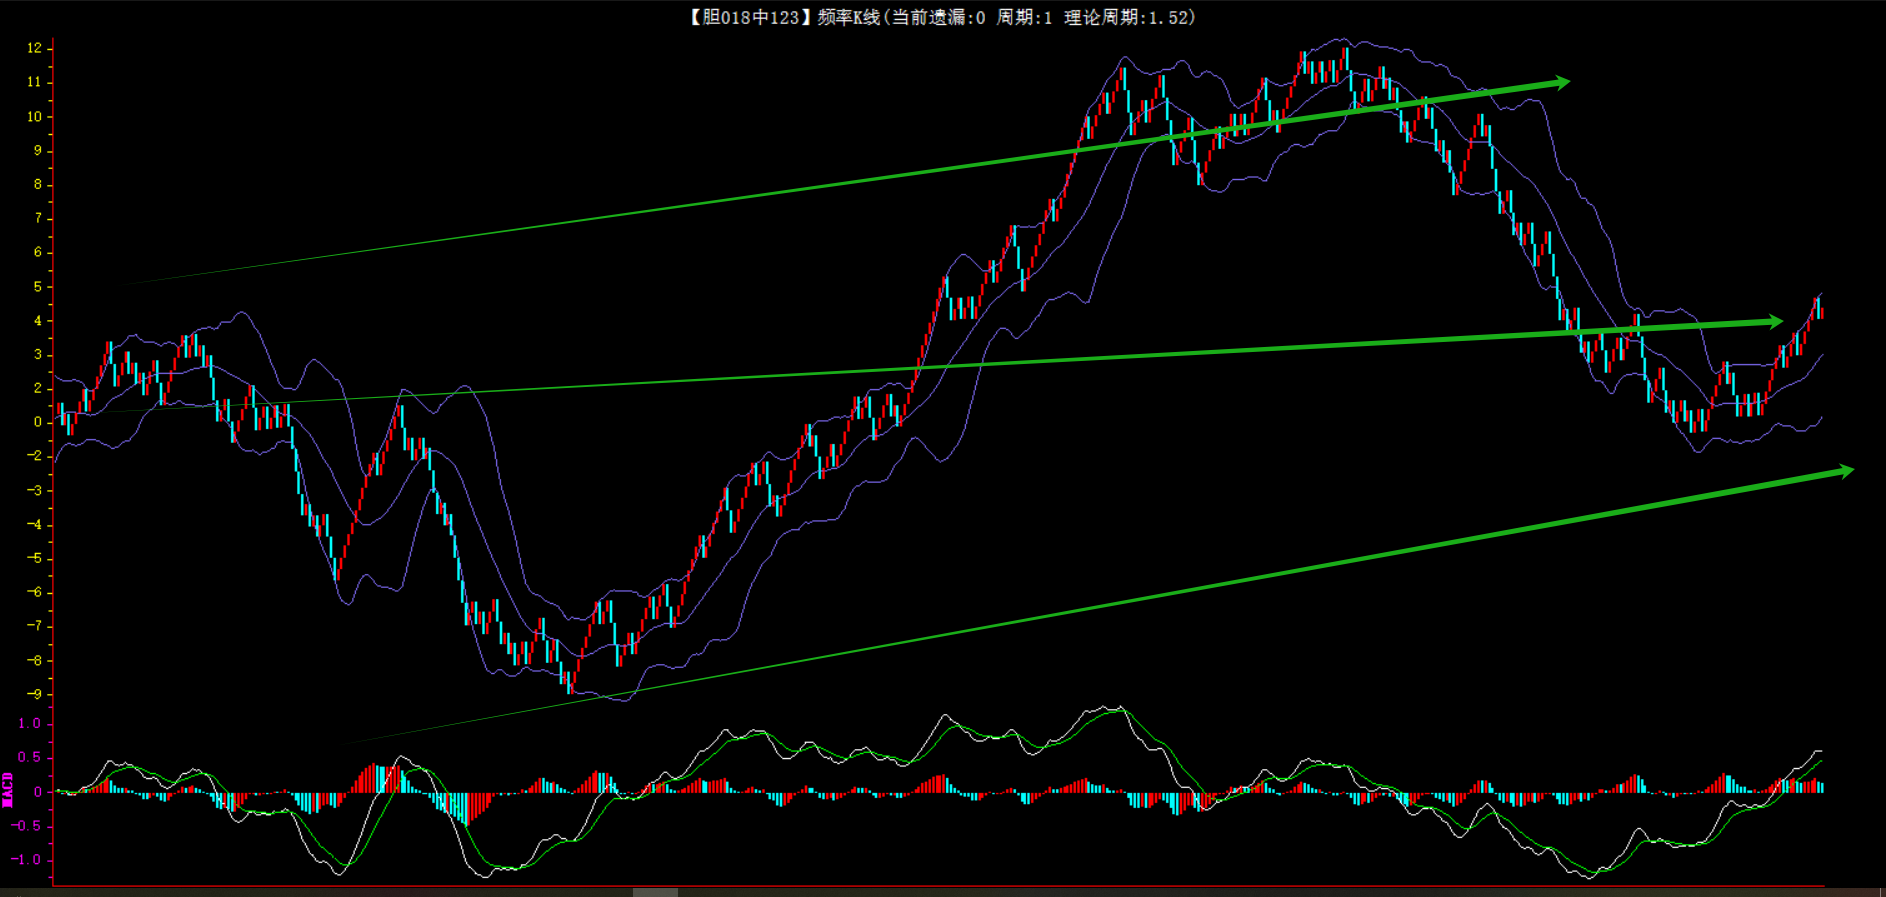The width and height of the screenshot is (1886, 897).
Task: Click the yellow Y-axis label 0
Action: coord(37,422)
